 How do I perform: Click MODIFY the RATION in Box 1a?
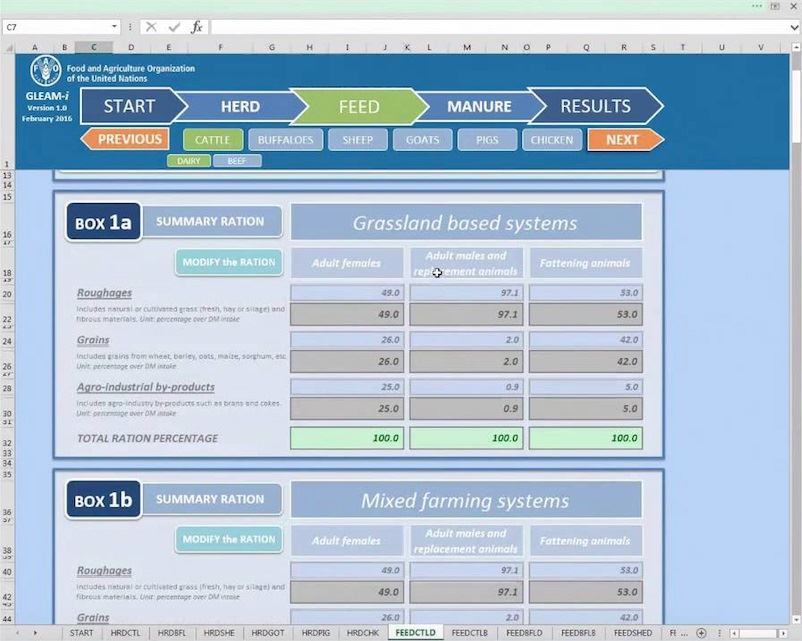pyautogui.click(x=228, y=262)
